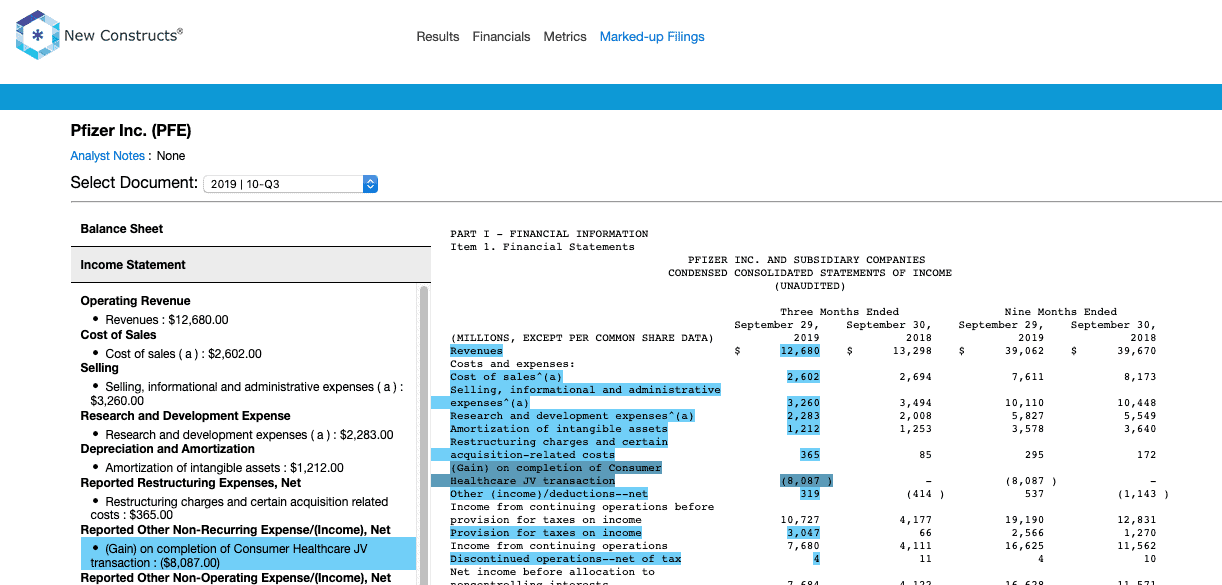
Task: Click the Costs and expenses: line in the filing
Action: (513, 364)
